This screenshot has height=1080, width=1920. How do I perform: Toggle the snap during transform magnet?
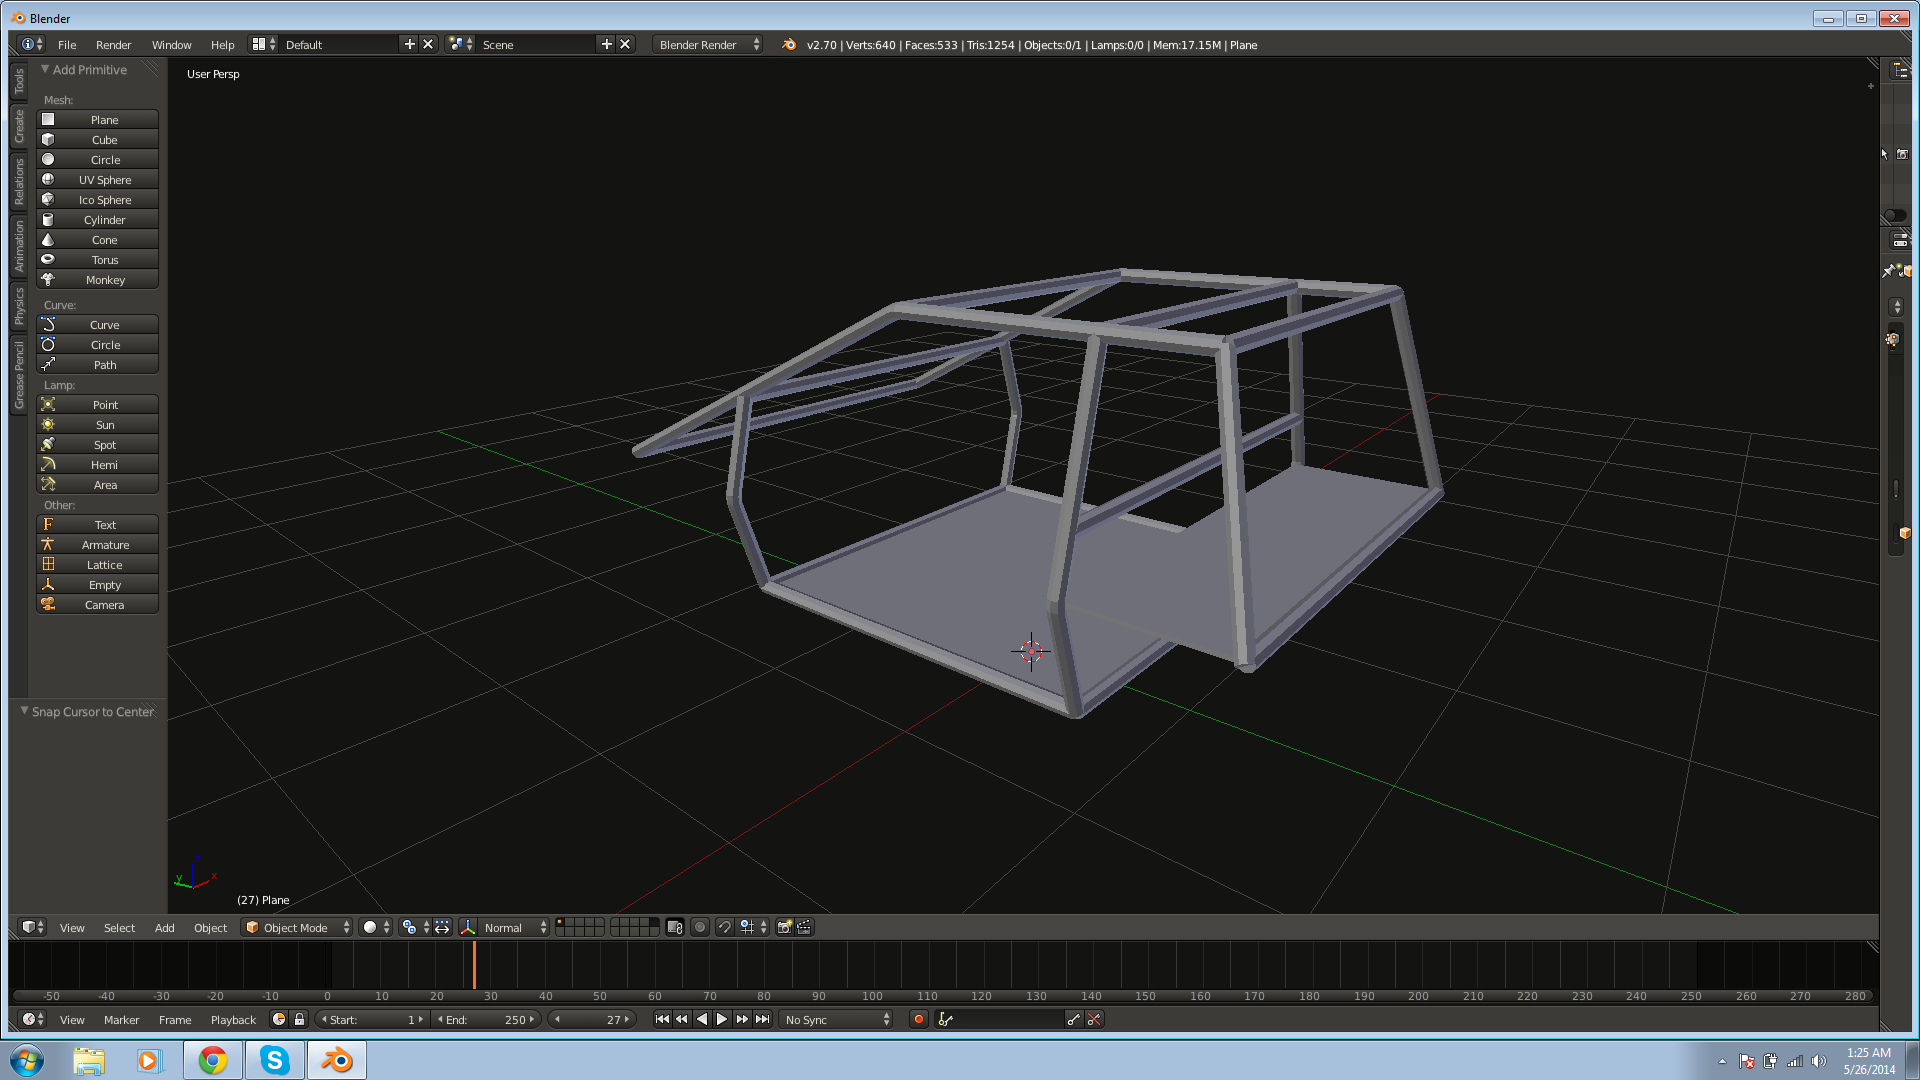point(725,928)
